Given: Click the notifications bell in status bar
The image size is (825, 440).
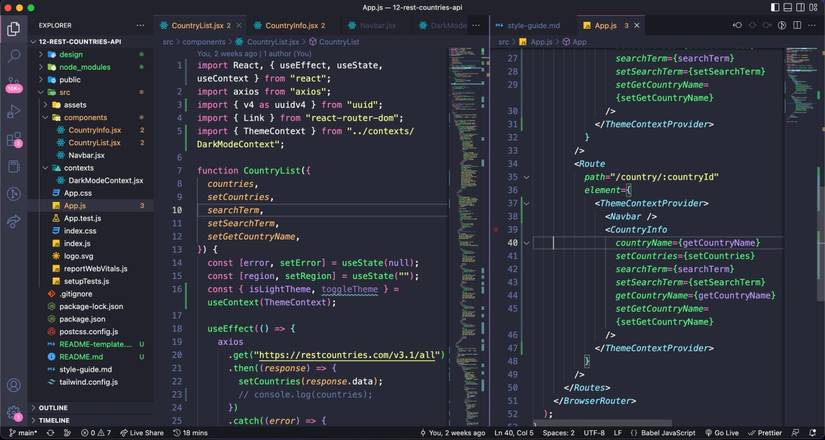Looking at the screenshot, I should 812,433.
